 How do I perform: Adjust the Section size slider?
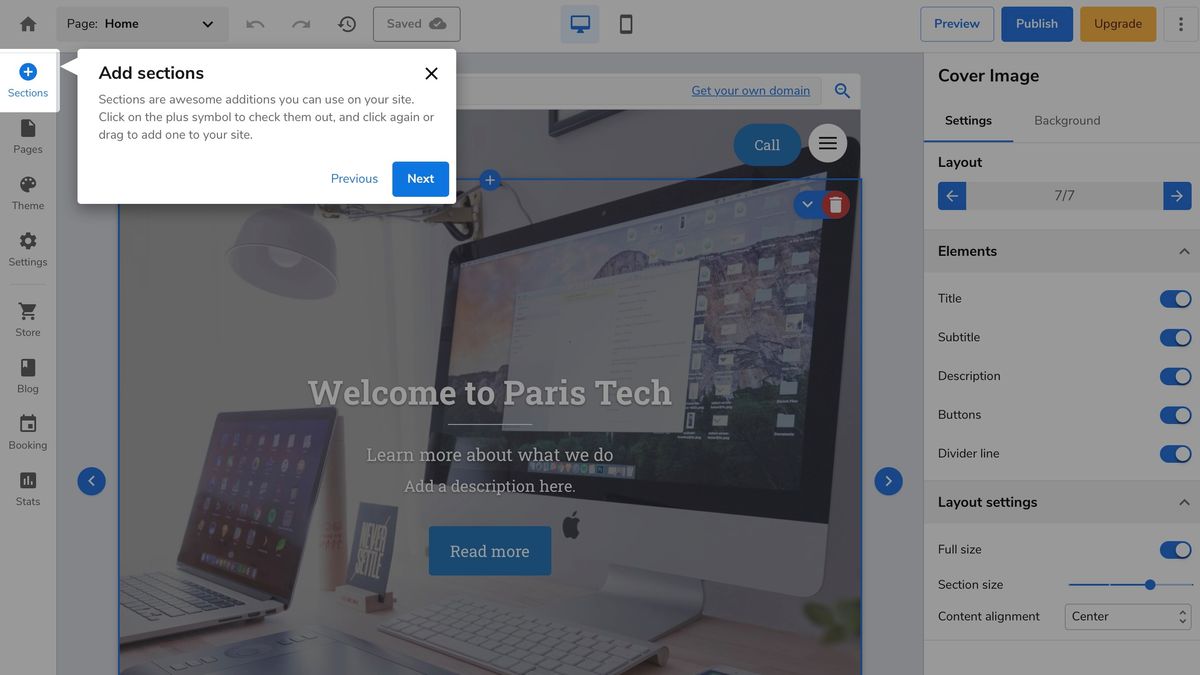(x=1149, y=584)
